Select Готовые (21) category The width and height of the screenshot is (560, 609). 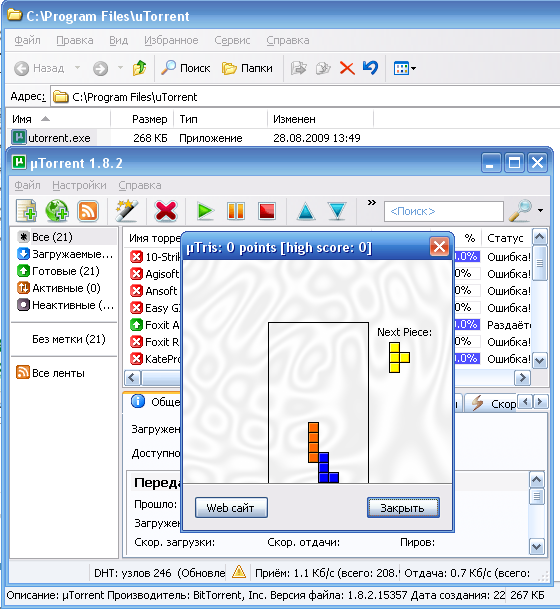(59, 271)
